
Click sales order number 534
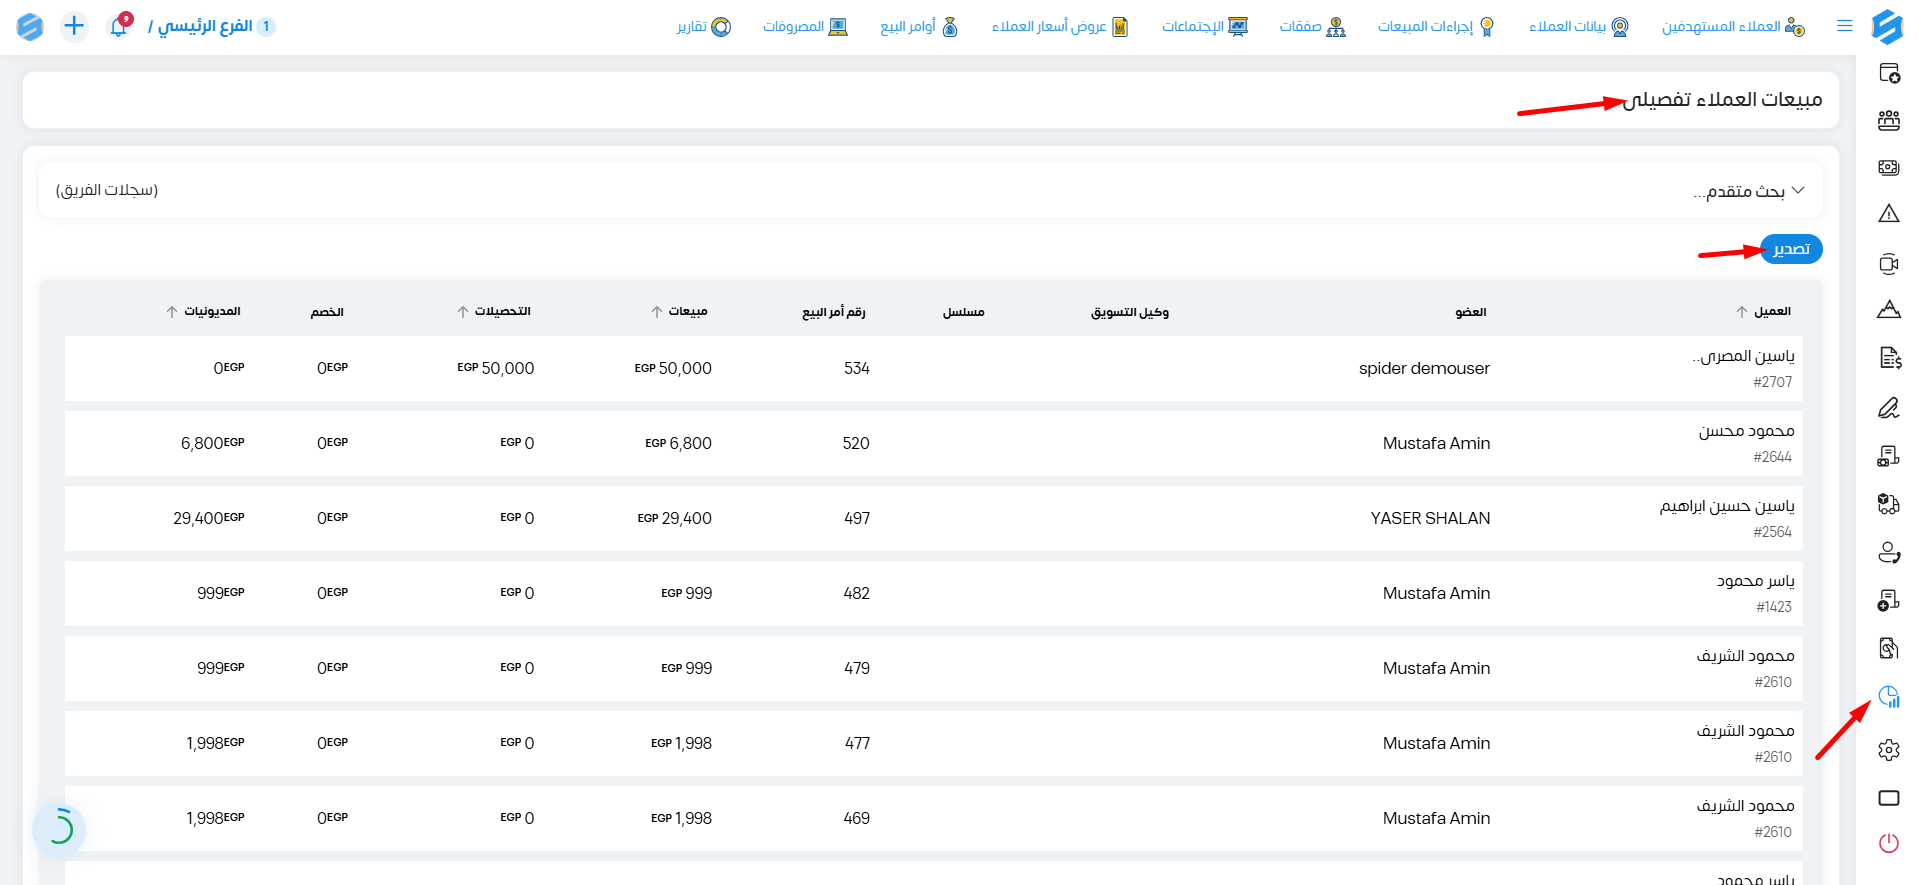coord(856,369)
